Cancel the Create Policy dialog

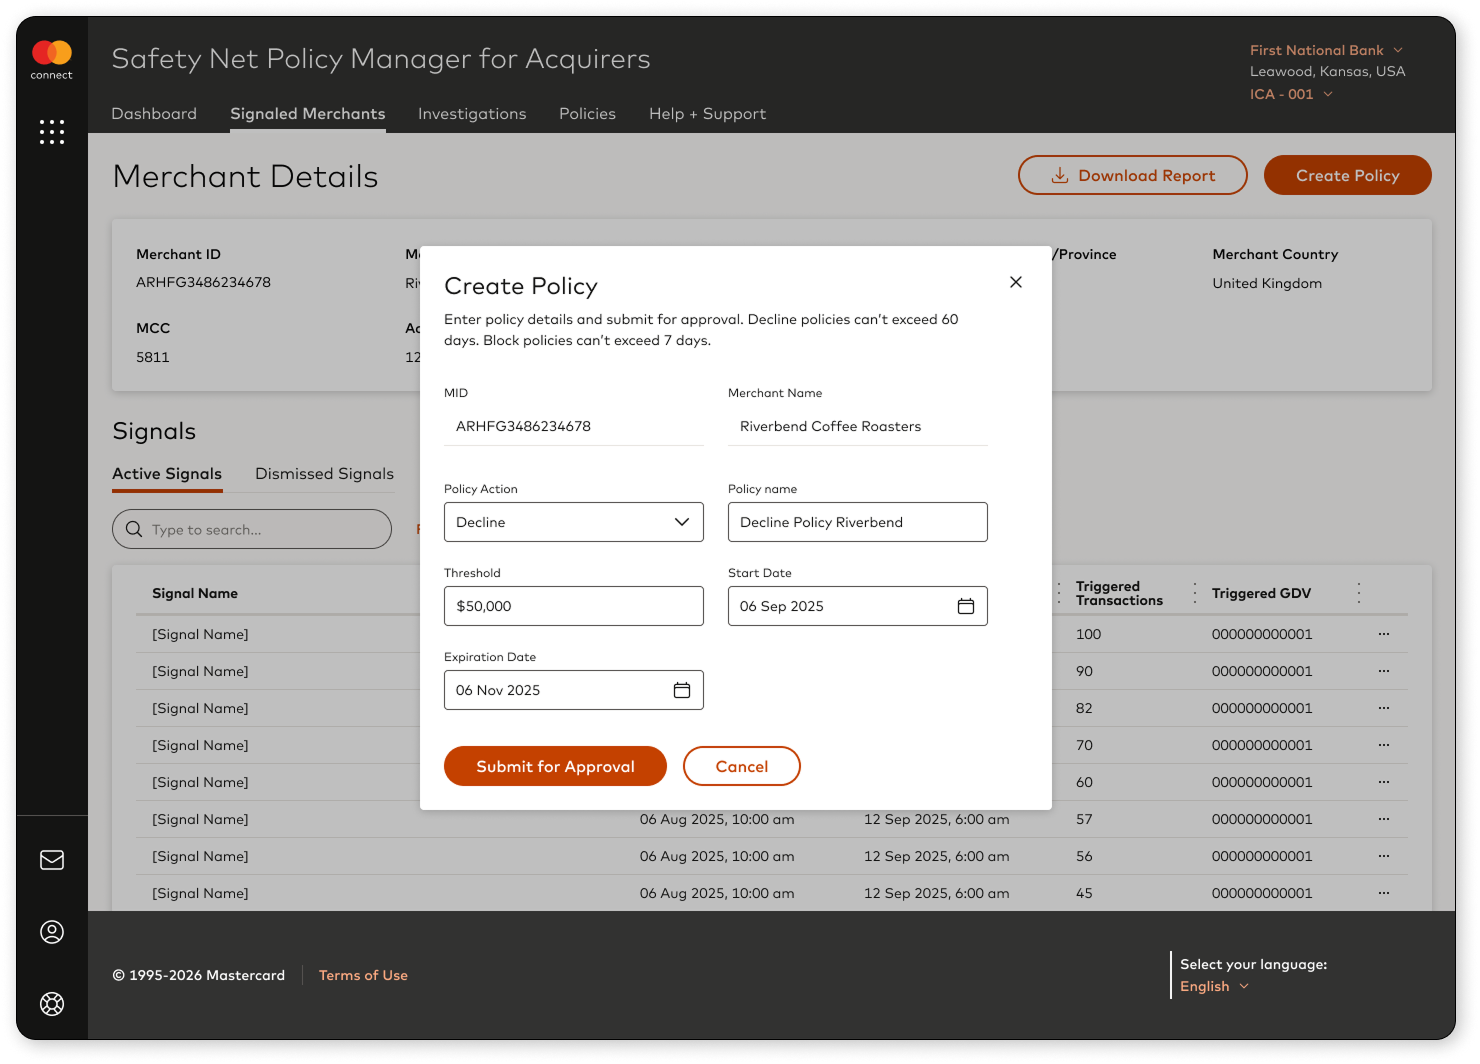742,766
